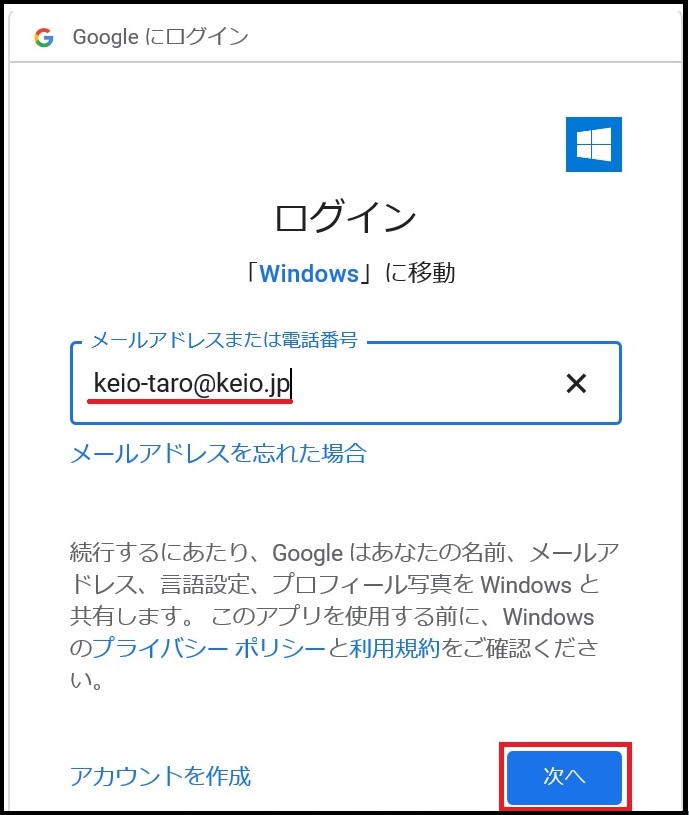Click the Google にログイン title text
The height and width of the screenshot is (815, 689).
click(x=160, y=37)
